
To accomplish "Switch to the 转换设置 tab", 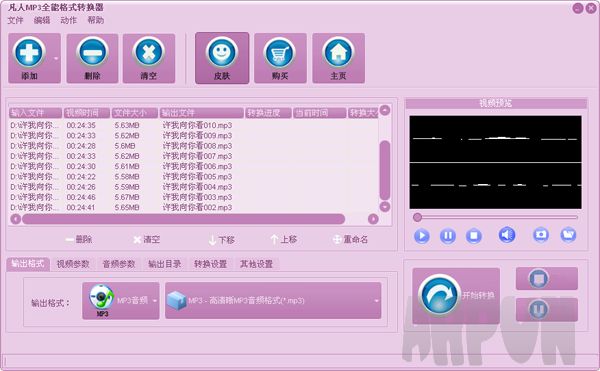I will point(210,264).
